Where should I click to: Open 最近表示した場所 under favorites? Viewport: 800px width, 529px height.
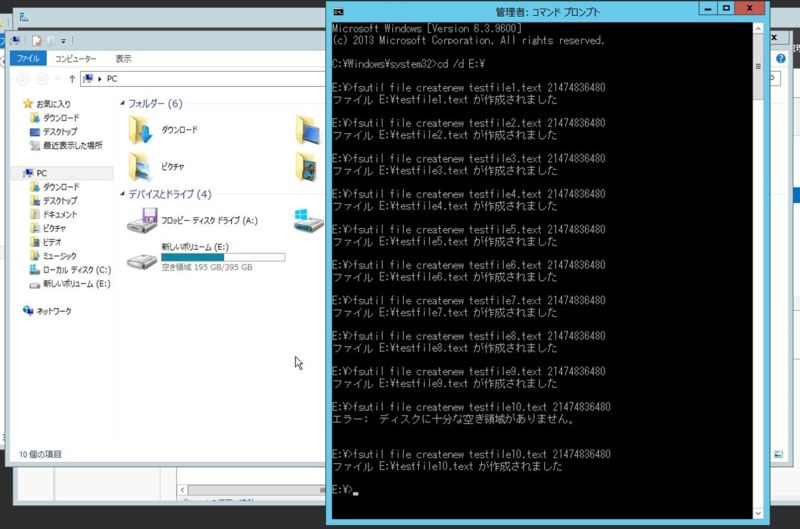click(x=72, y=145)
